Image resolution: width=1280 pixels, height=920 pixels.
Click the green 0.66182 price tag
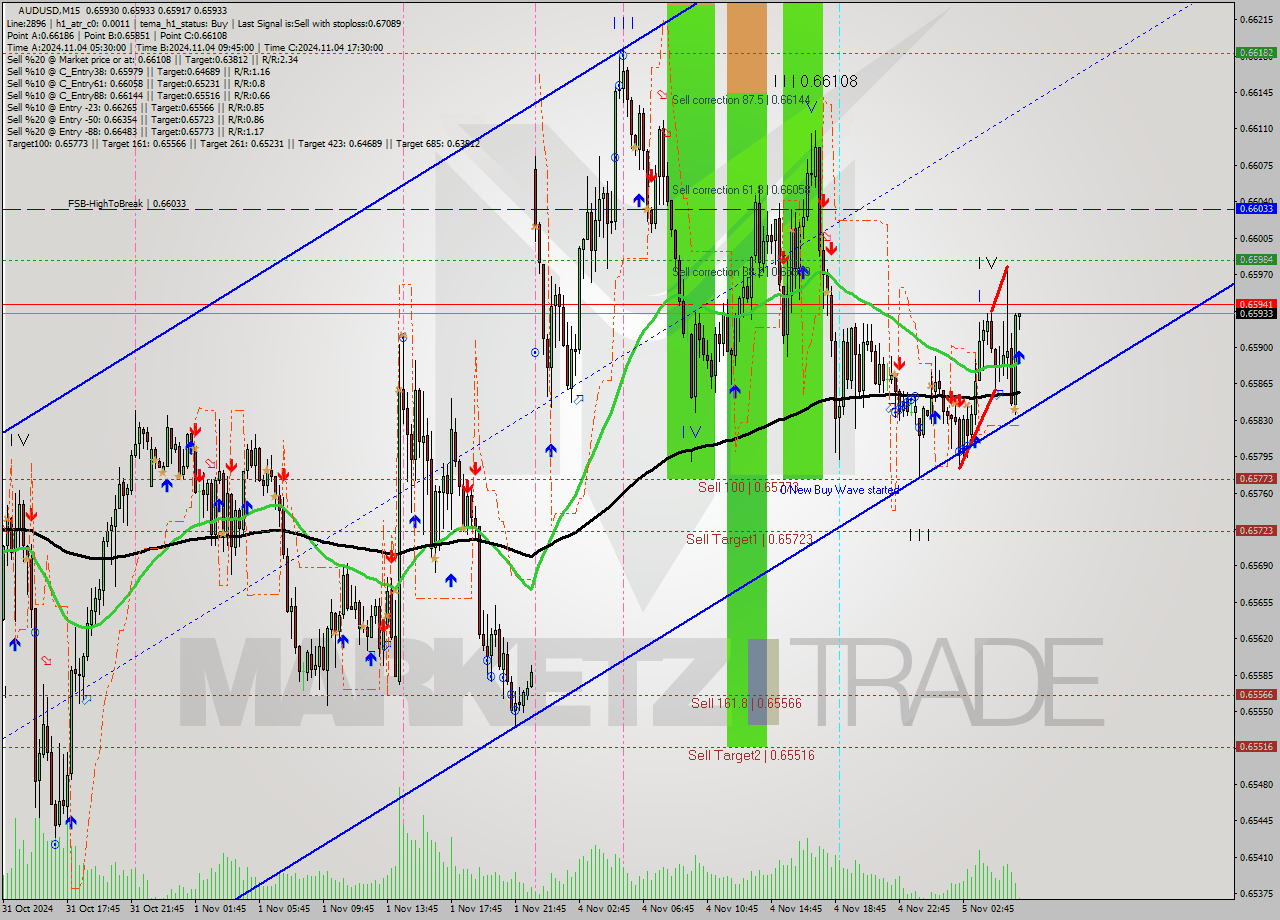tap(1256, 52)
